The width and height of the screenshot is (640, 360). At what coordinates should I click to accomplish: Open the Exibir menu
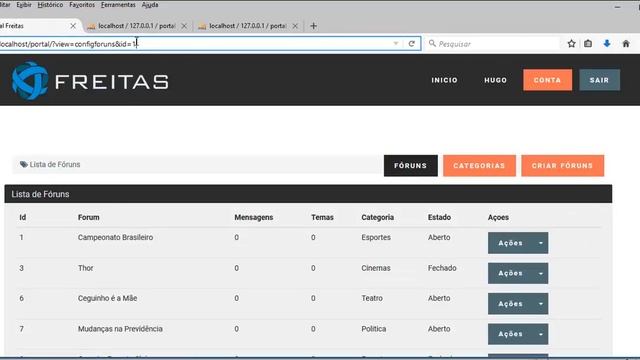24,5
